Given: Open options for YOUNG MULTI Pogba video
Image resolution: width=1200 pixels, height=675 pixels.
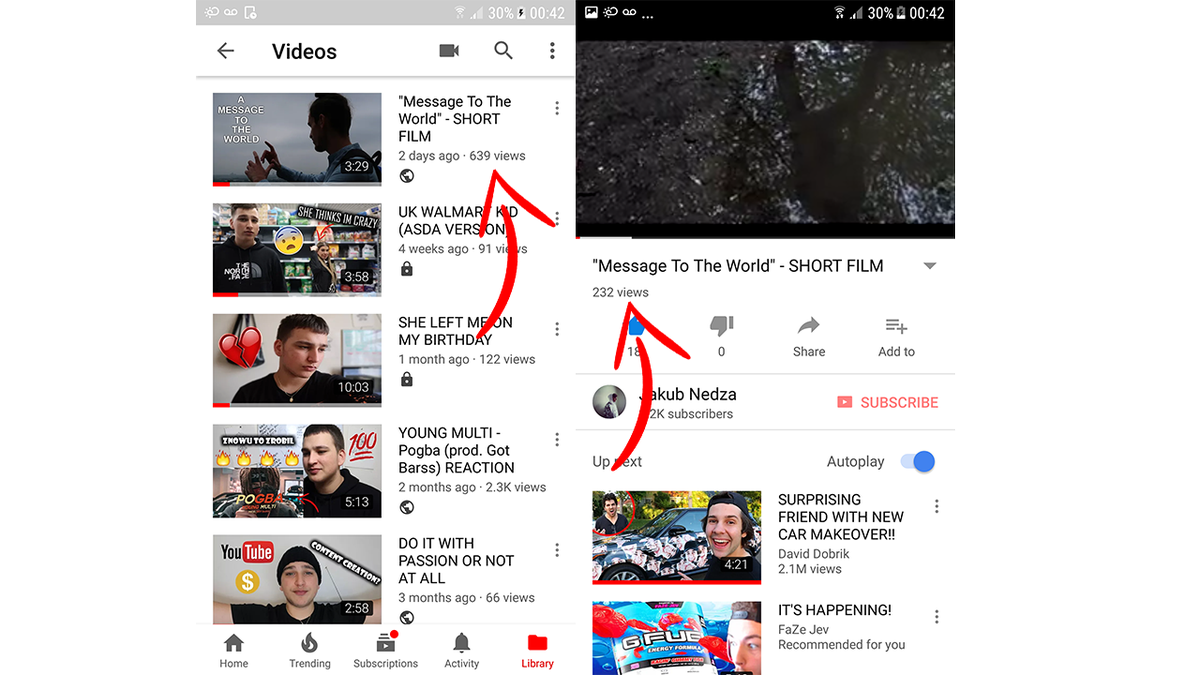Looking at the screenshot, I should [557, 439].
